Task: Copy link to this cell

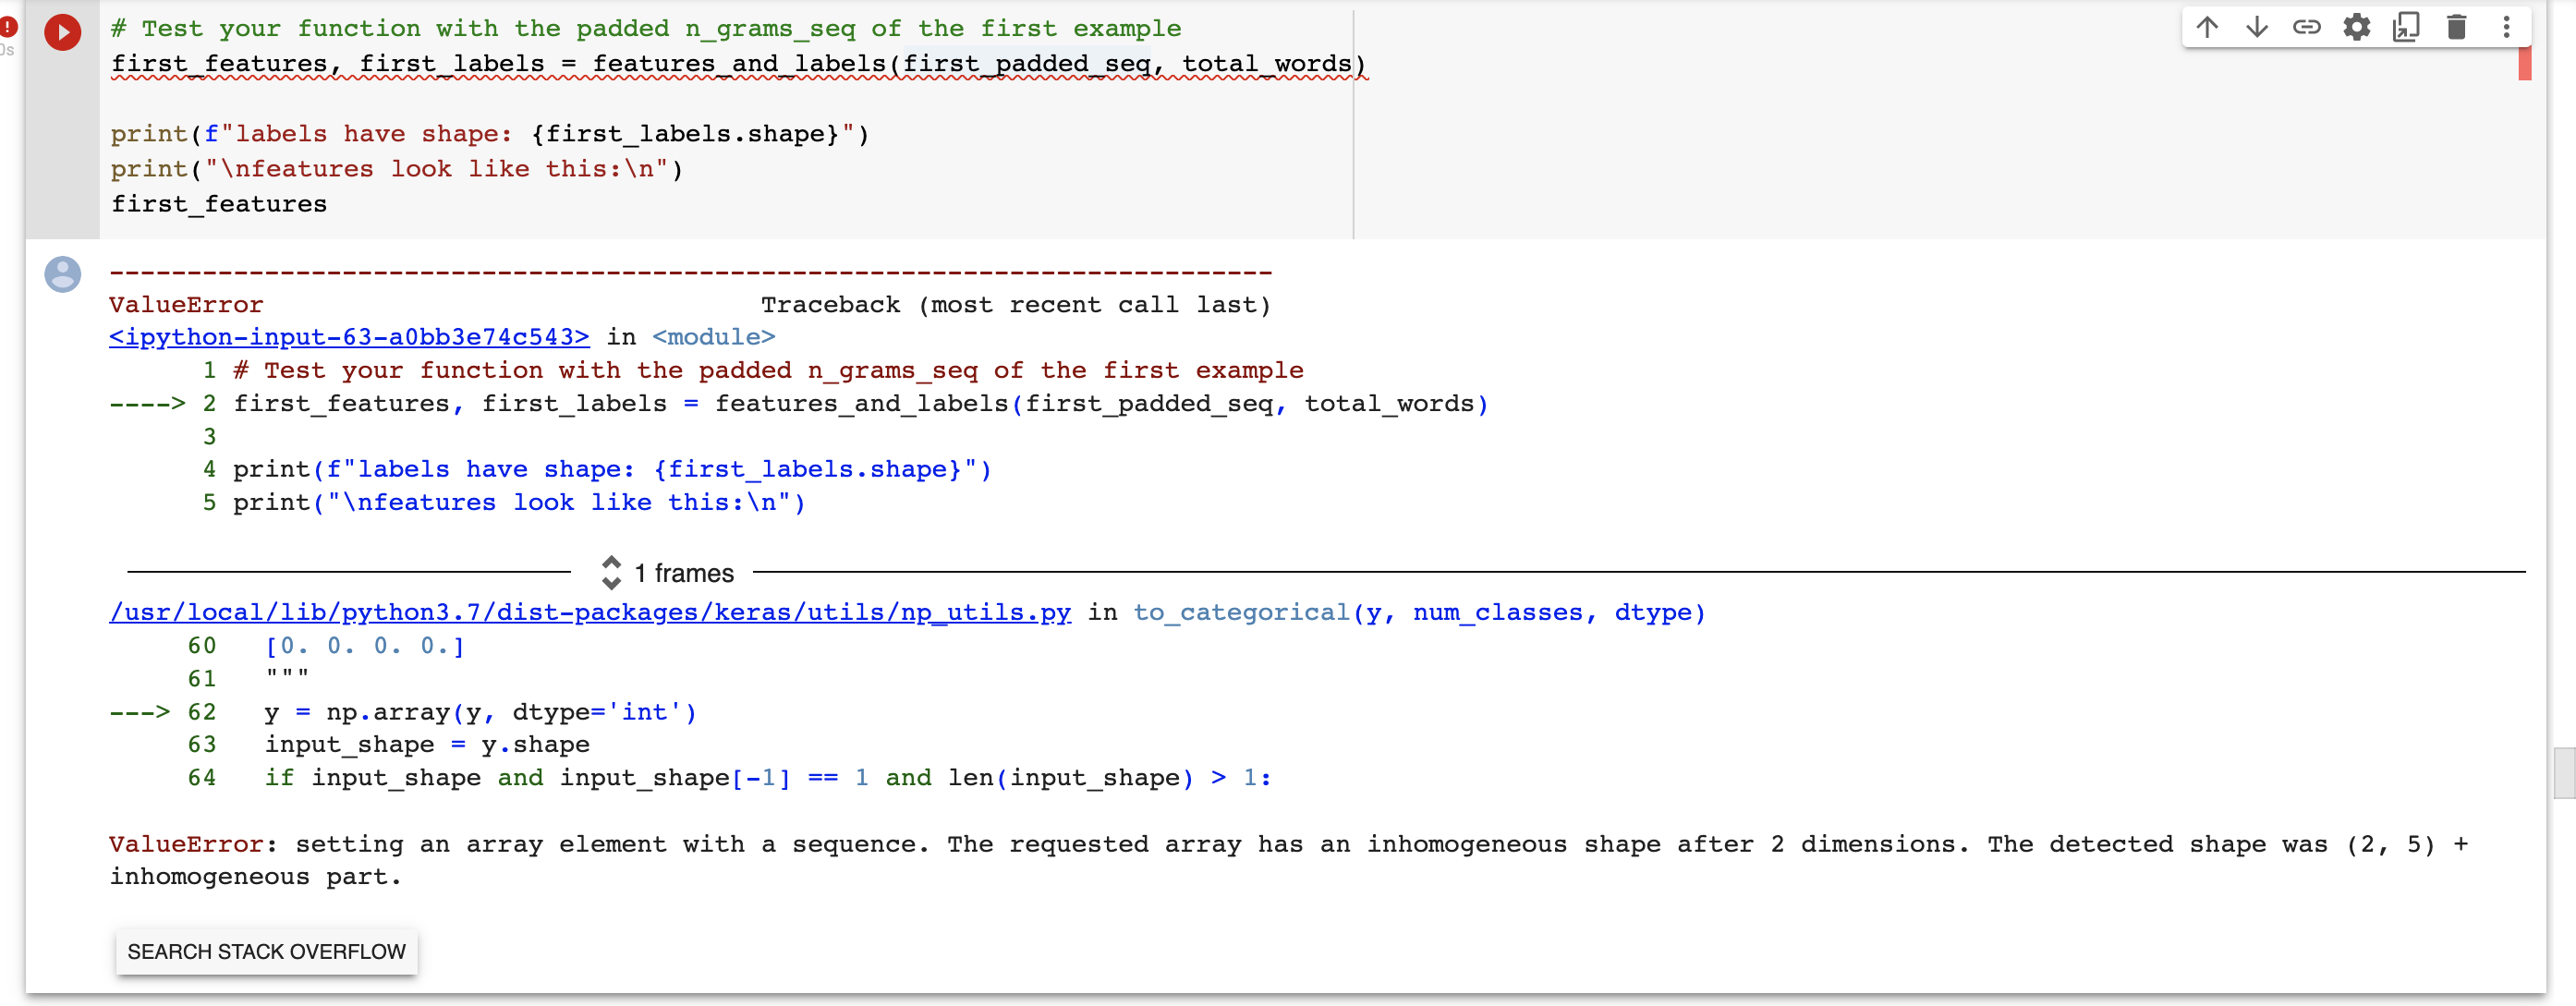Action: click(2307, 27)
